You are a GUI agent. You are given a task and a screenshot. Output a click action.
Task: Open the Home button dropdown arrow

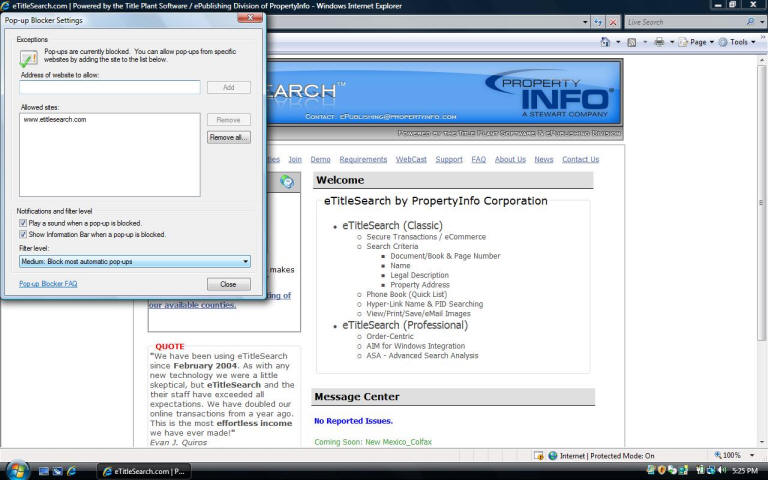pyautogui.click(x=618, y=42)
